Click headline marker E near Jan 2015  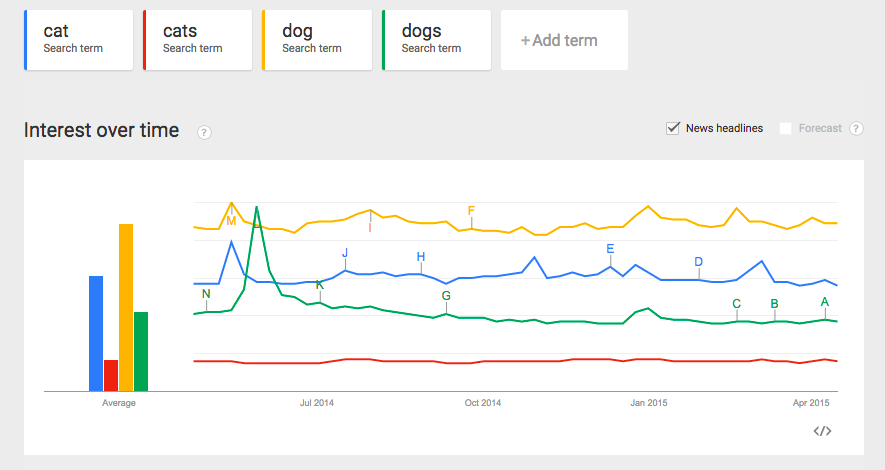[610, 249]
